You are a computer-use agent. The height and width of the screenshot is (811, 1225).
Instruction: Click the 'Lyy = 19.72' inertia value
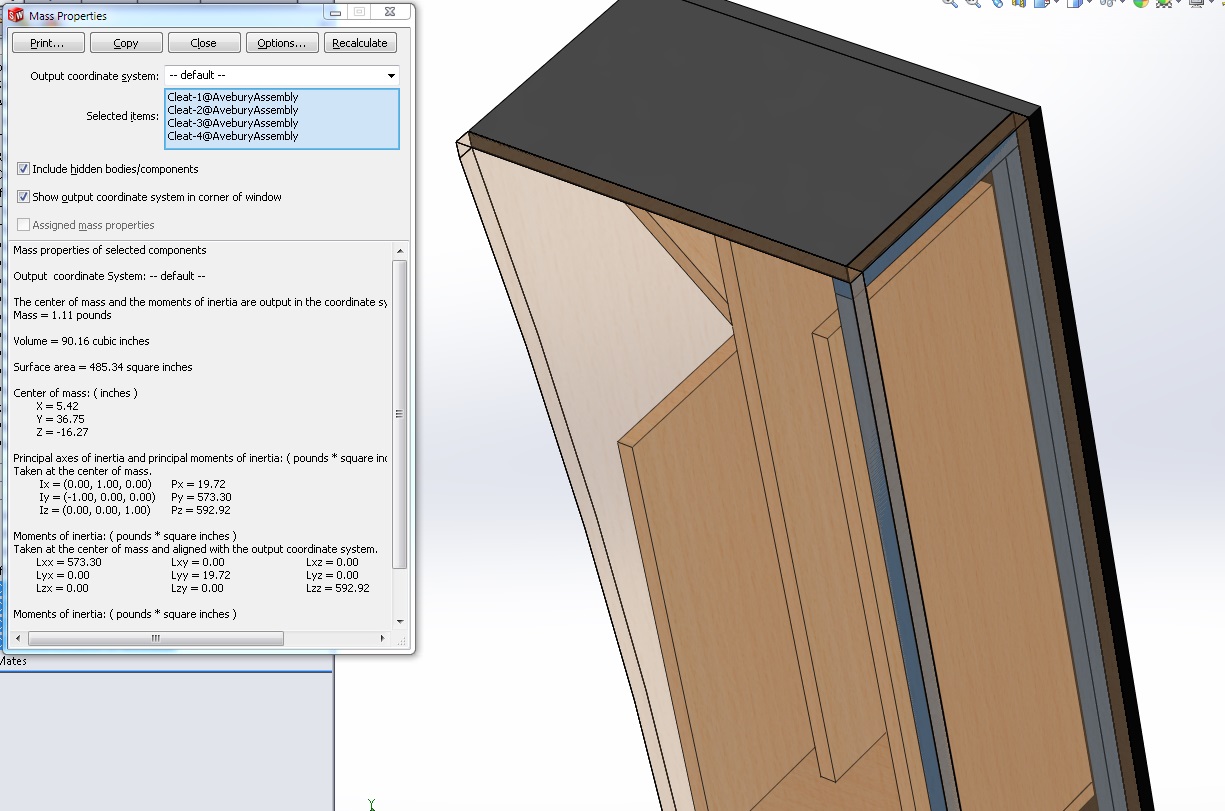point(201,575)
